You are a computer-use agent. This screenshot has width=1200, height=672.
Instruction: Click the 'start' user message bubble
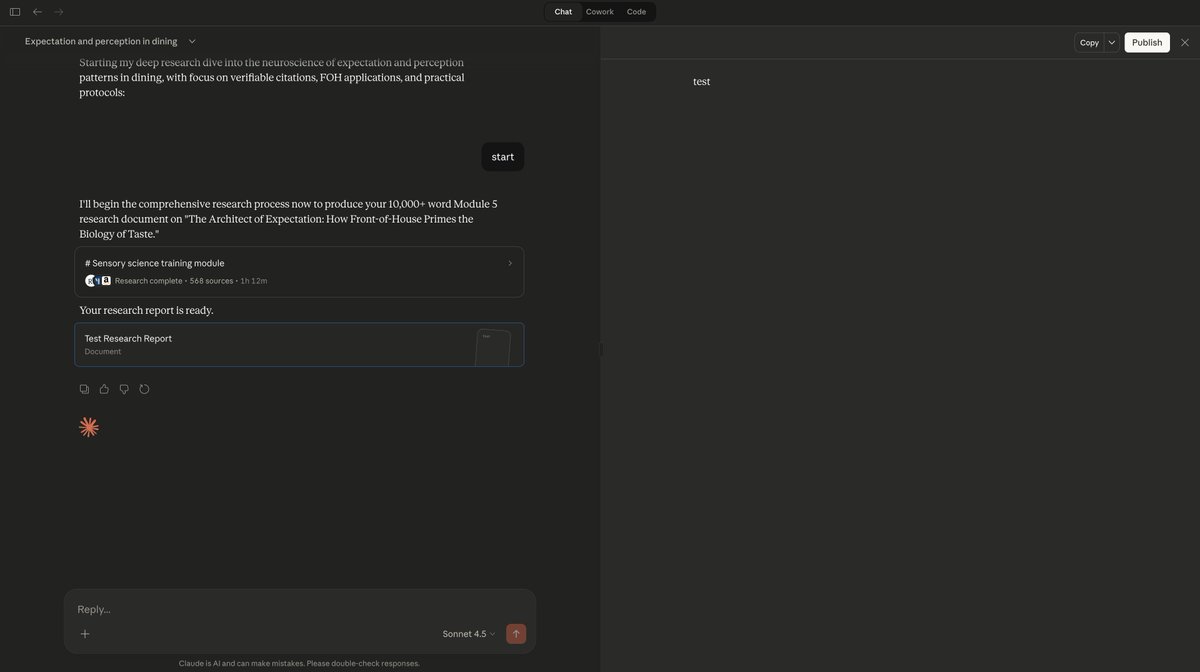click(503, 157)
